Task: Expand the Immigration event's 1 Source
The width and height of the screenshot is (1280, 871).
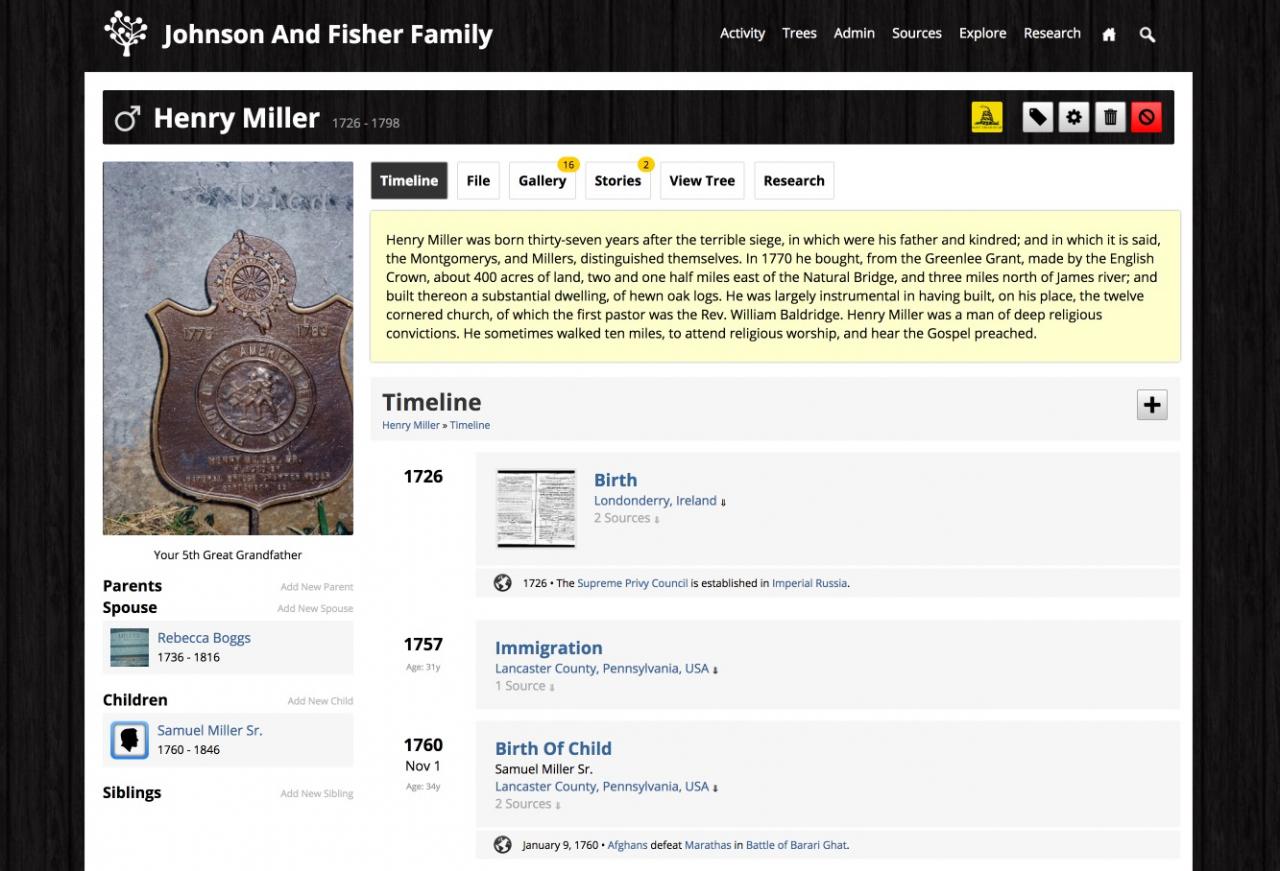Action: [524, 686]
